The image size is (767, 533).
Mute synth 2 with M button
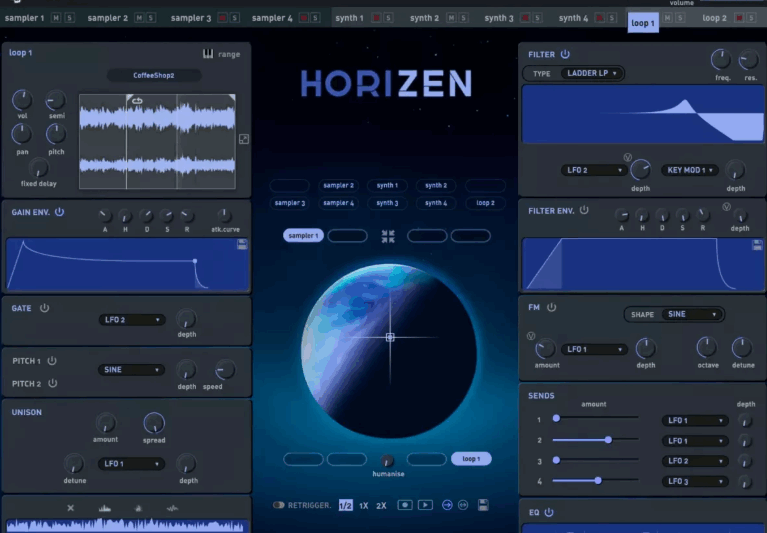[x=451, y=18]
